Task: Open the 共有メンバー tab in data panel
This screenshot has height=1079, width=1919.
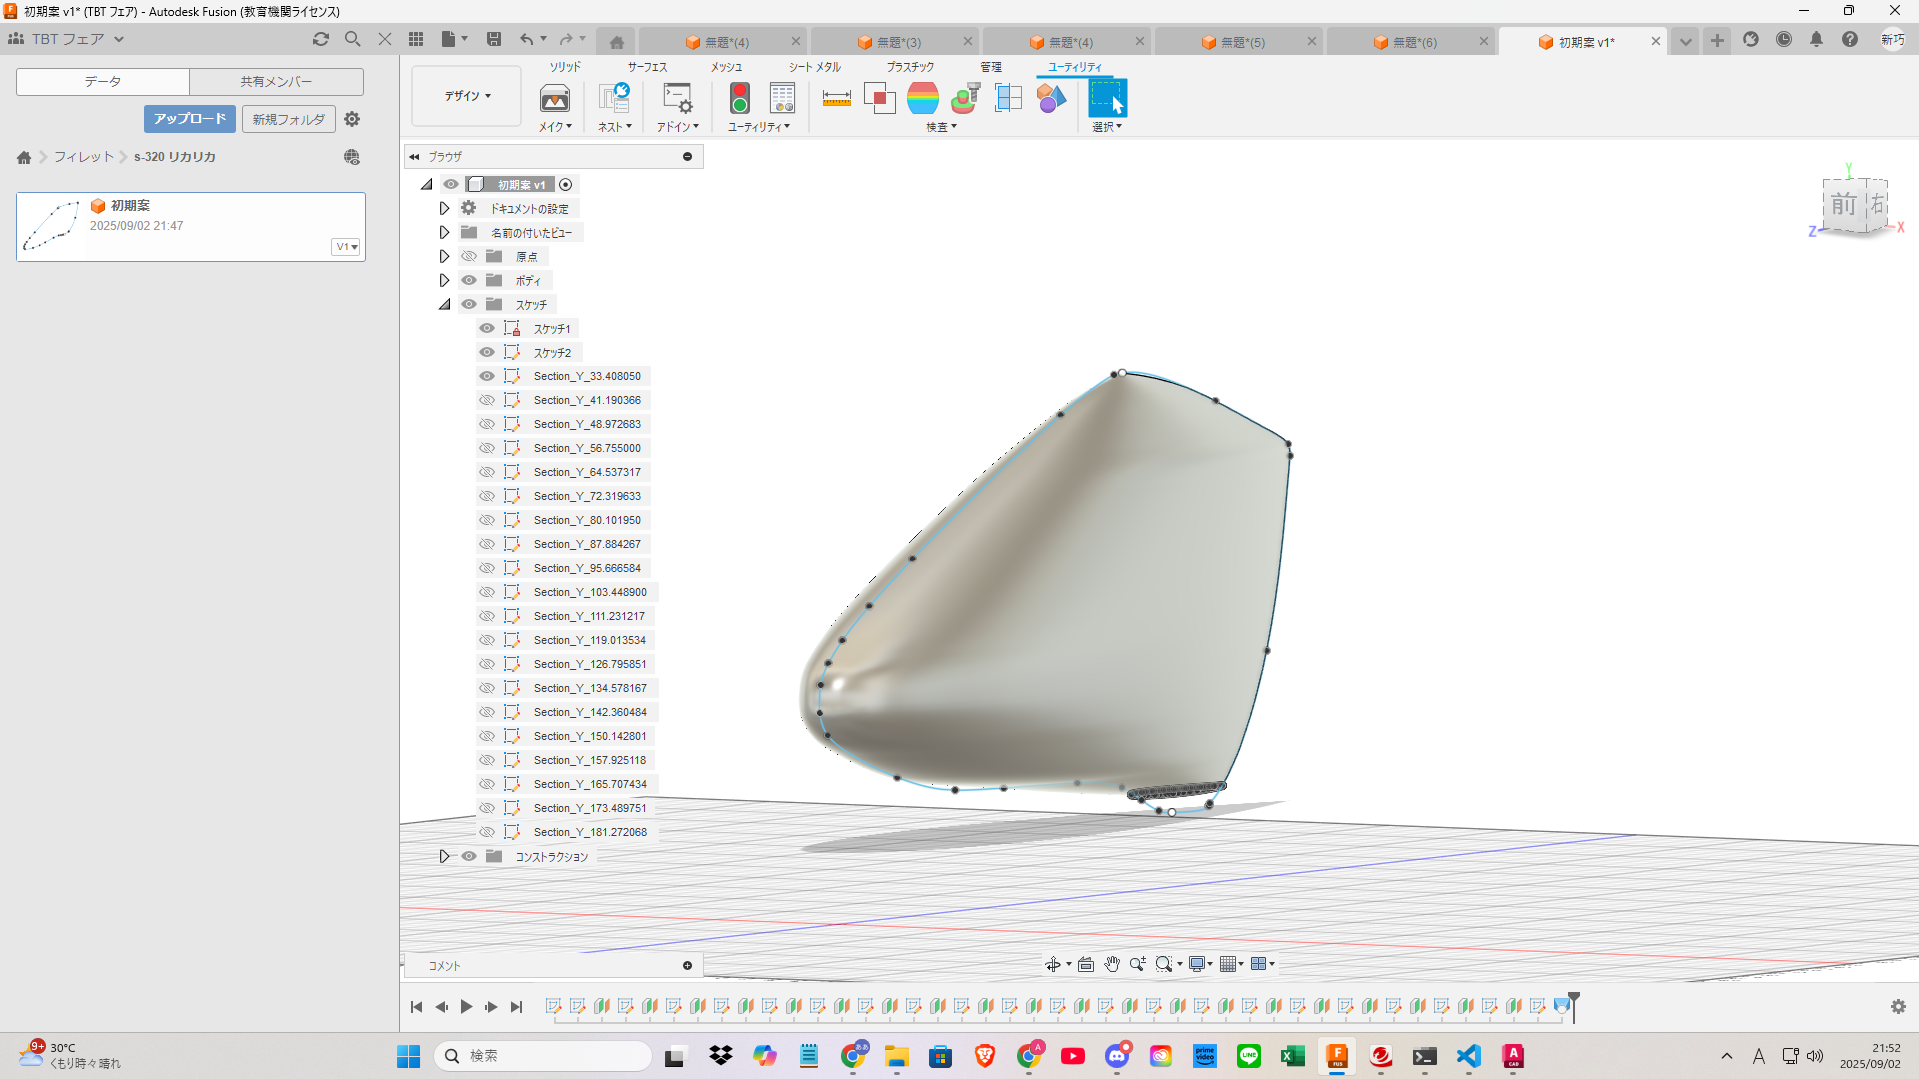Action: 276,81
